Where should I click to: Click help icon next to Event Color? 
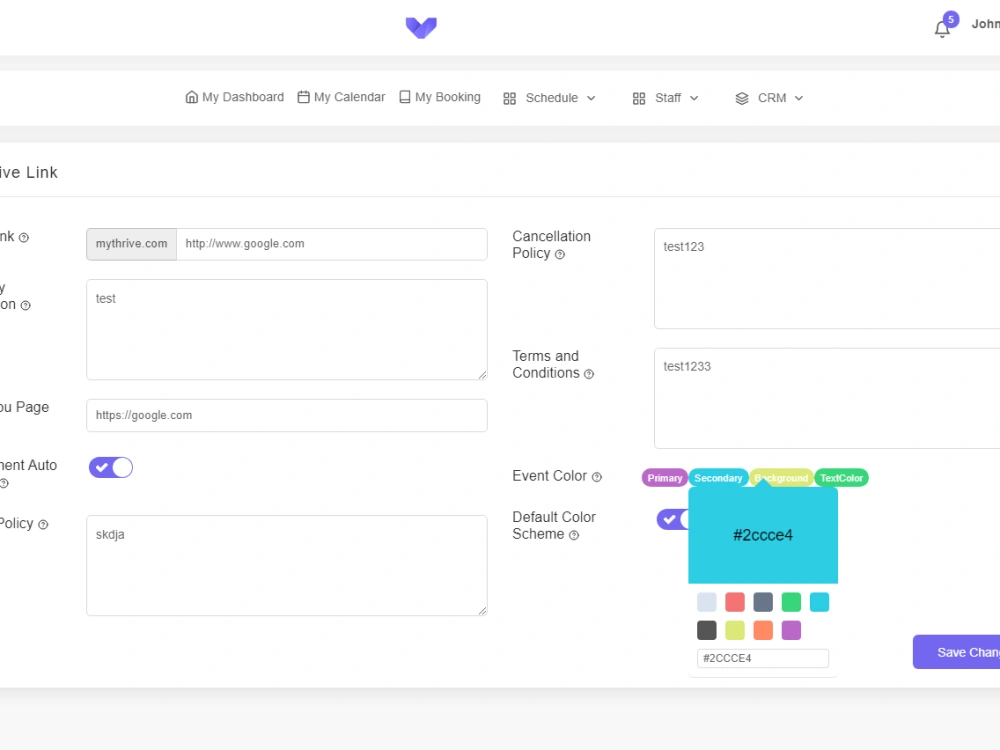[597, 477]
